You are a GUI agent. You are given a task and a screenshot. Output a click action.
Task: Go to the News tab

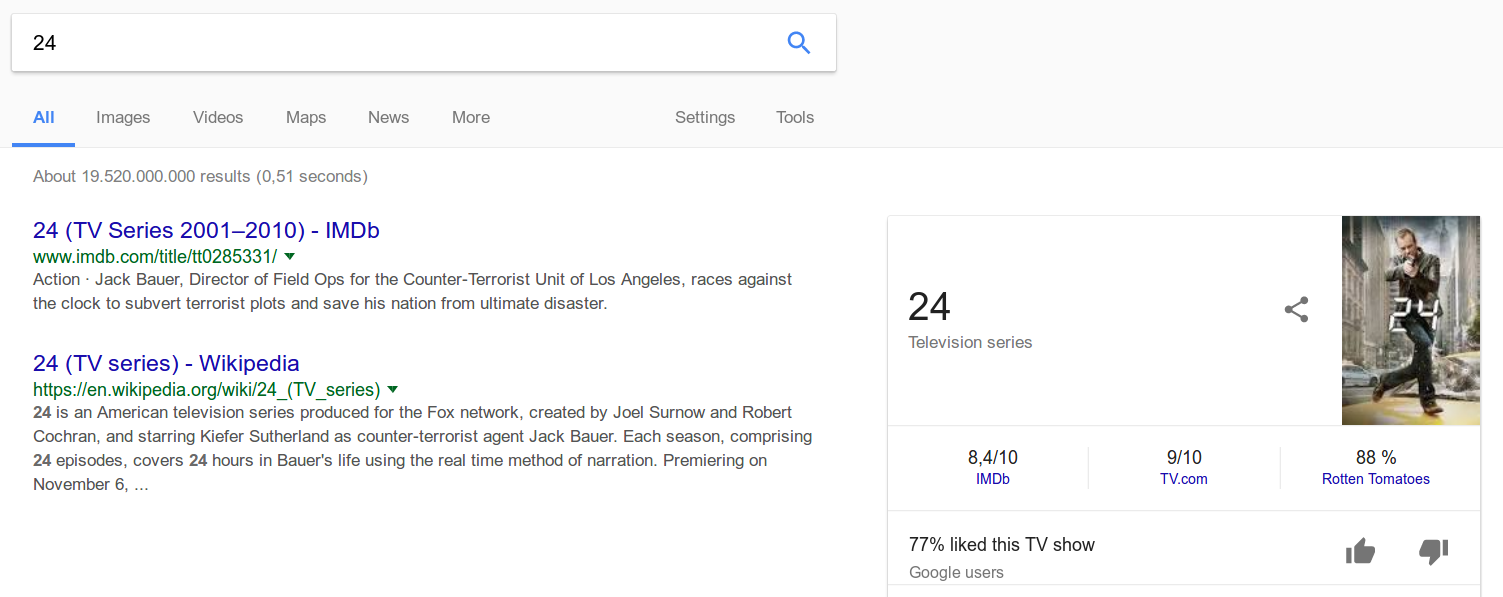(388, 117)
